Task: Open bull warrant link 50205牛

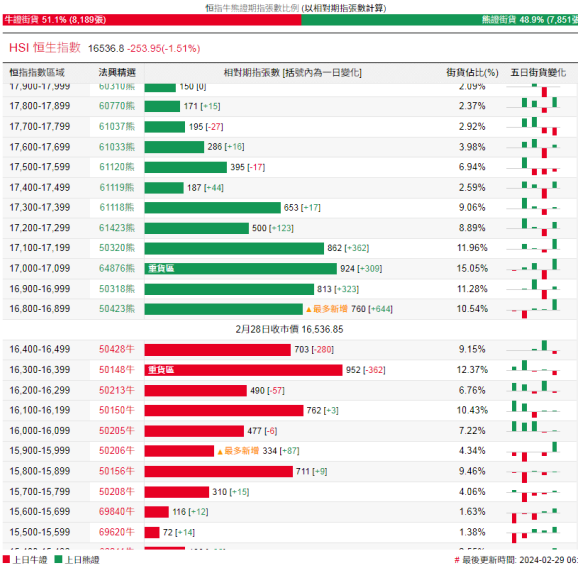Action: 117,431
